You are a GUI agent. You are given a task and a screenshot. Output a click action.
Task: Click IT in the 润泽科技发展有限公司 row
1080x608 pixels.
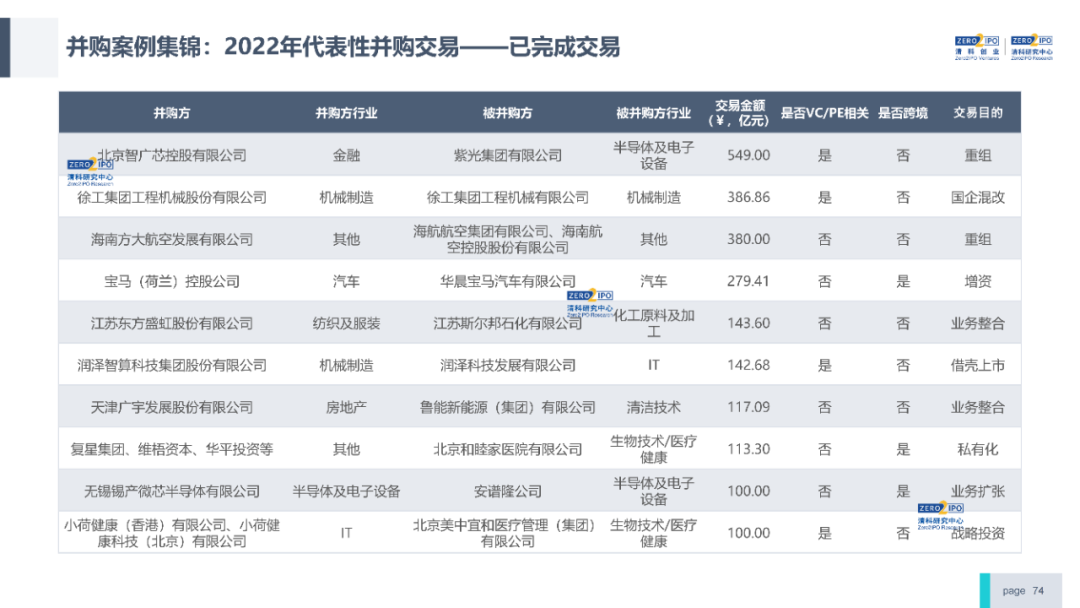(x=653, y=366)
